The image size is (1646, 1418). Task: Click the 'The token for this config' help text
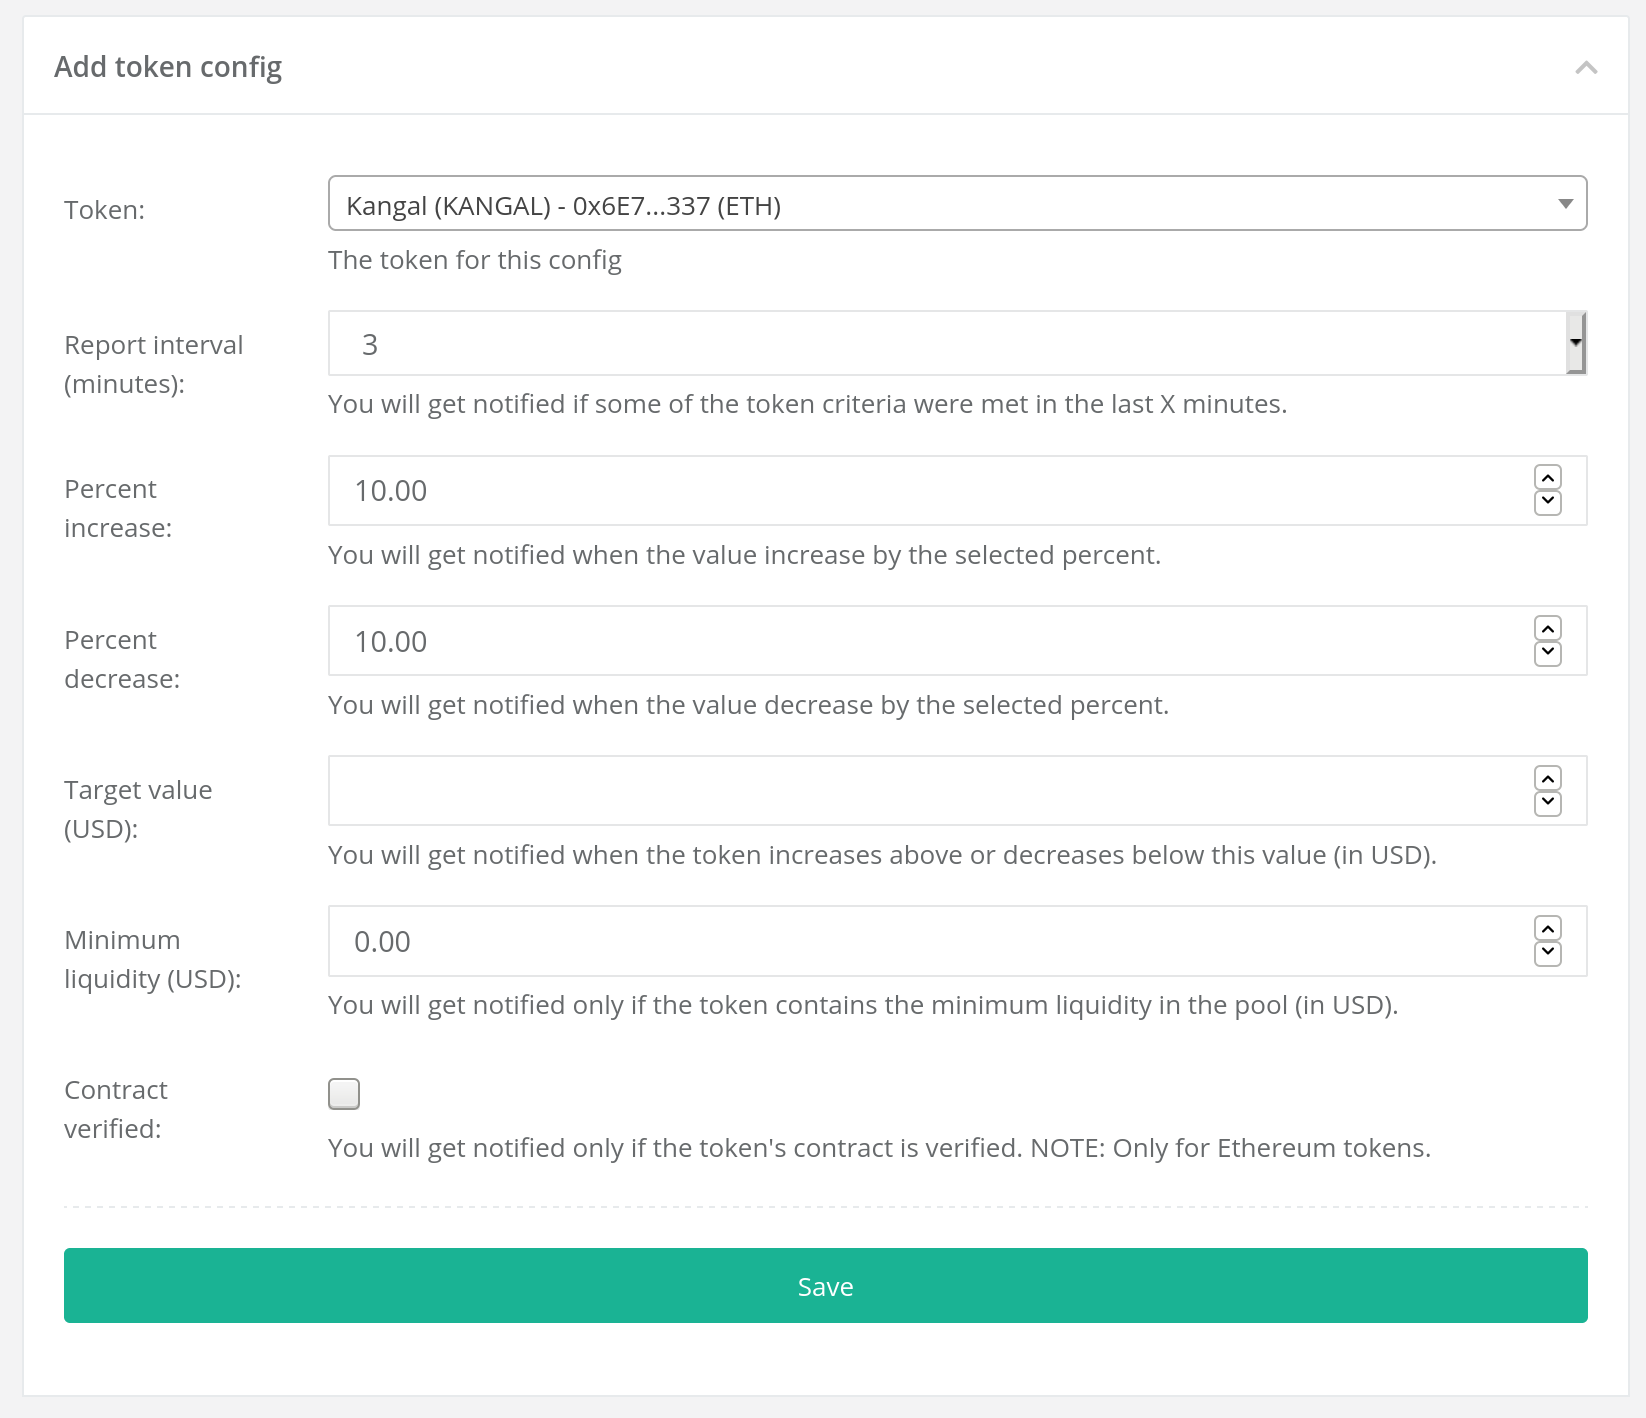[475, 260]
